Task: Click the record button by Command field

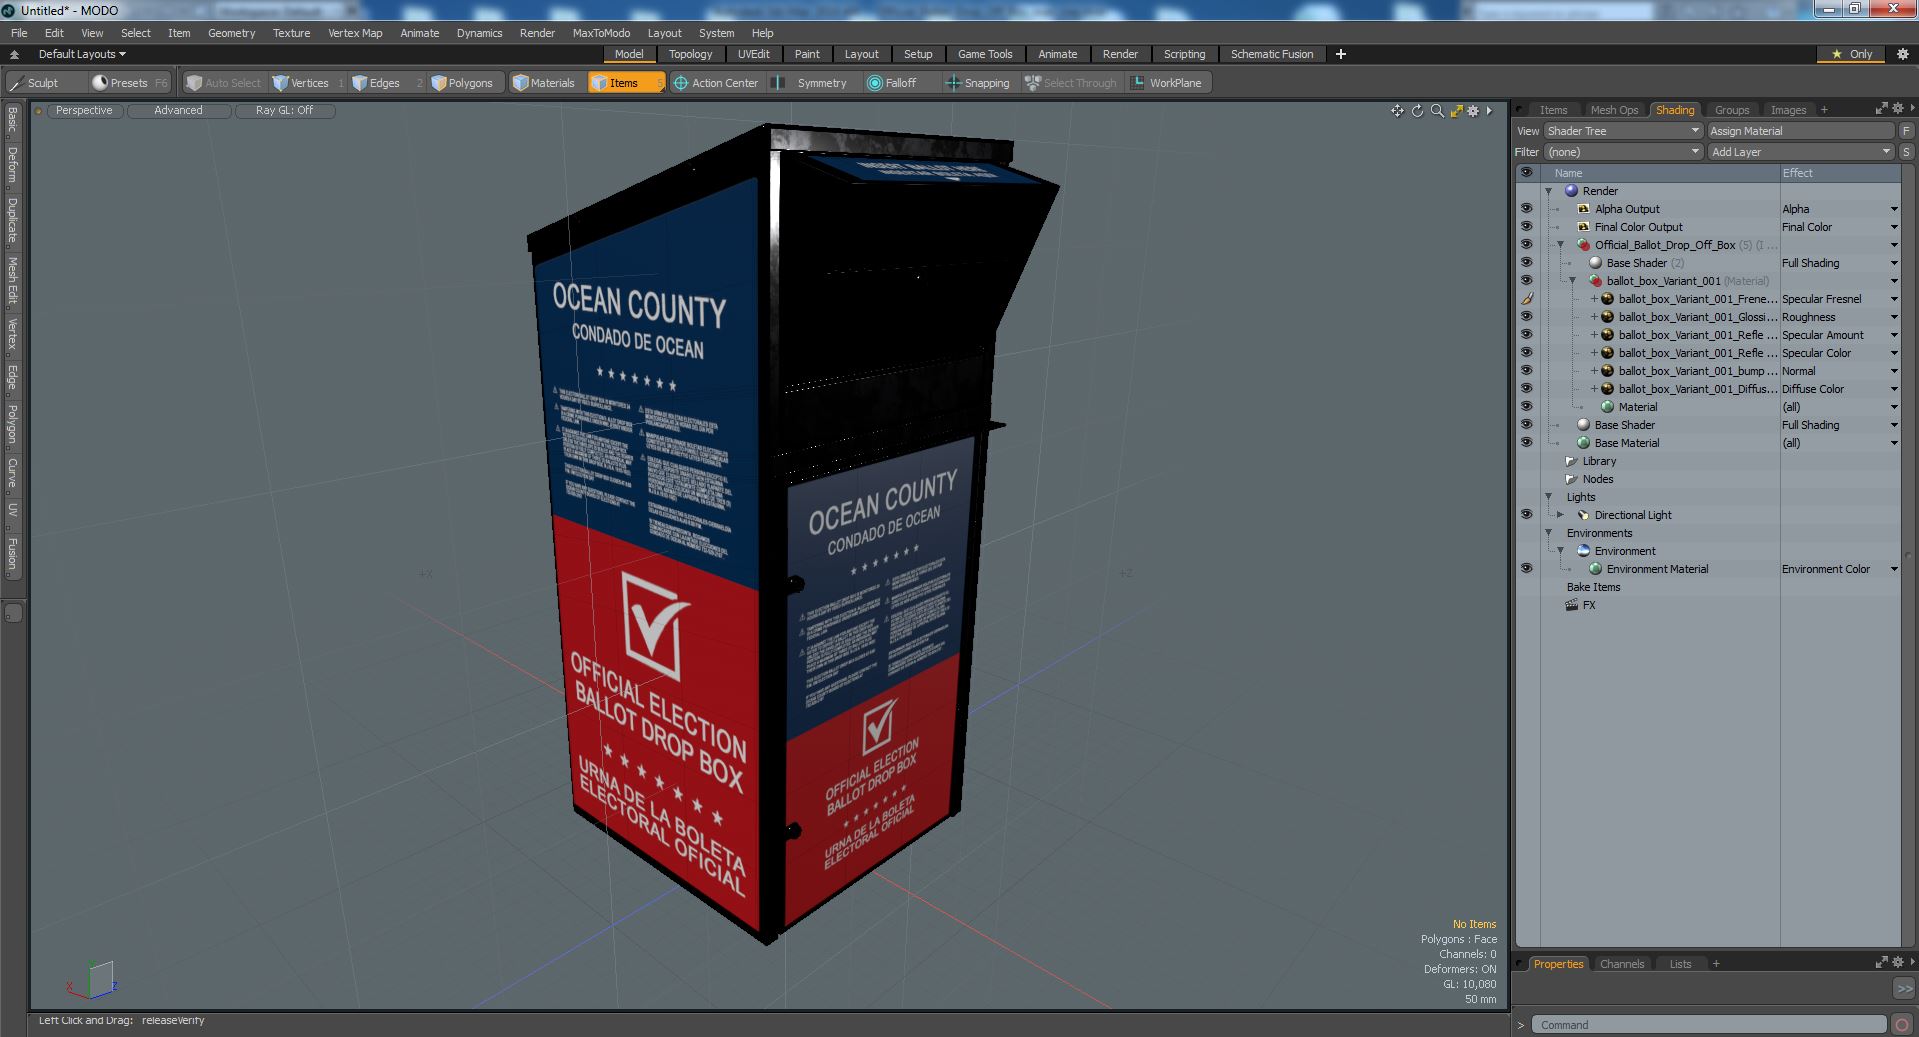Action: (x=1902, y=1024)
